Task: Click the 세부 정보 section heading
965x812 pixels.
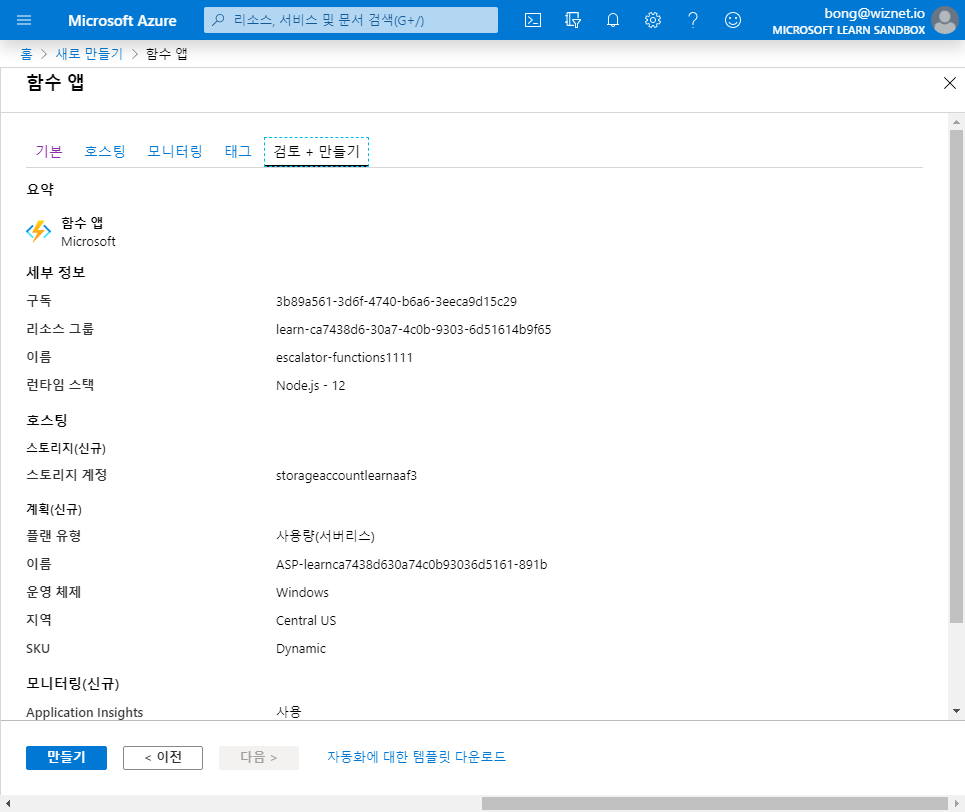Action: tap(55, 273)
